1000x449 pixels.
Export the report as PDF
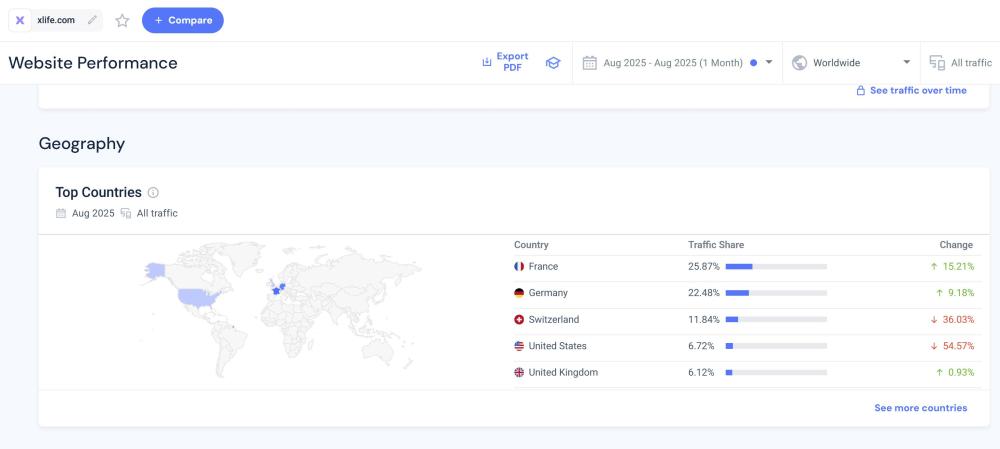point(505,62)
